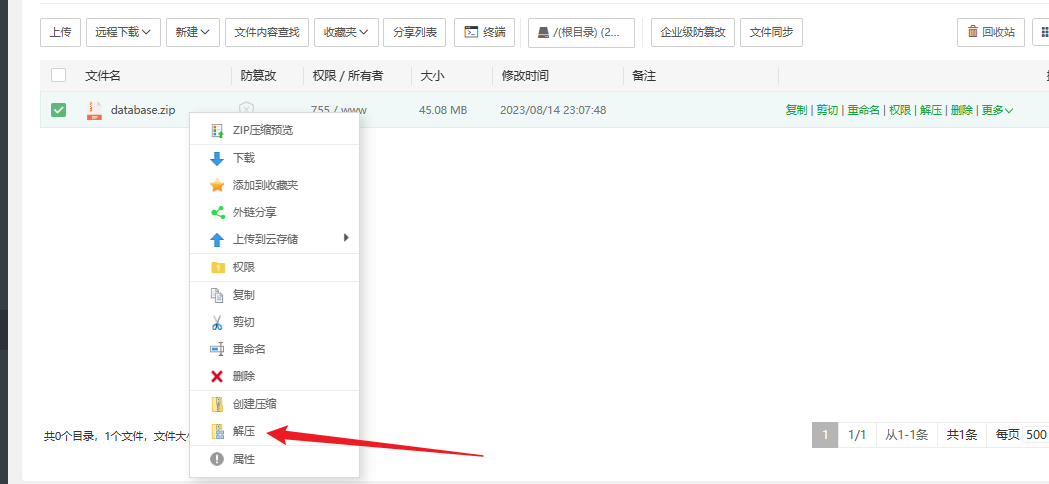This screenshot has width=1049, height=484.
Task: Select 解压 from the context menu
Action: coord(244,431)
